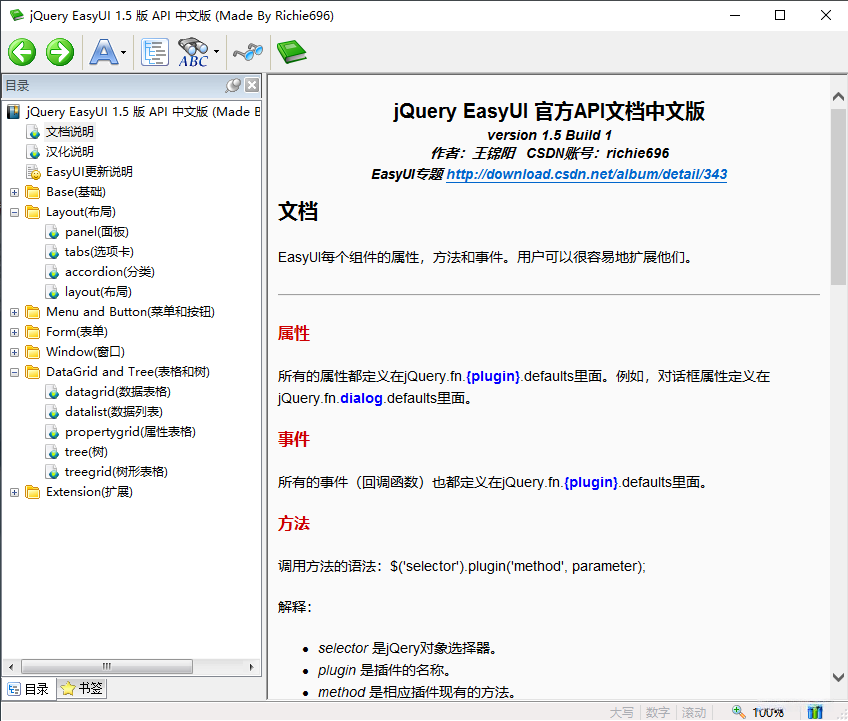Screen dimensions: 848x721
Task: Click the app book icon in title bar
Action: click(16, 16)
